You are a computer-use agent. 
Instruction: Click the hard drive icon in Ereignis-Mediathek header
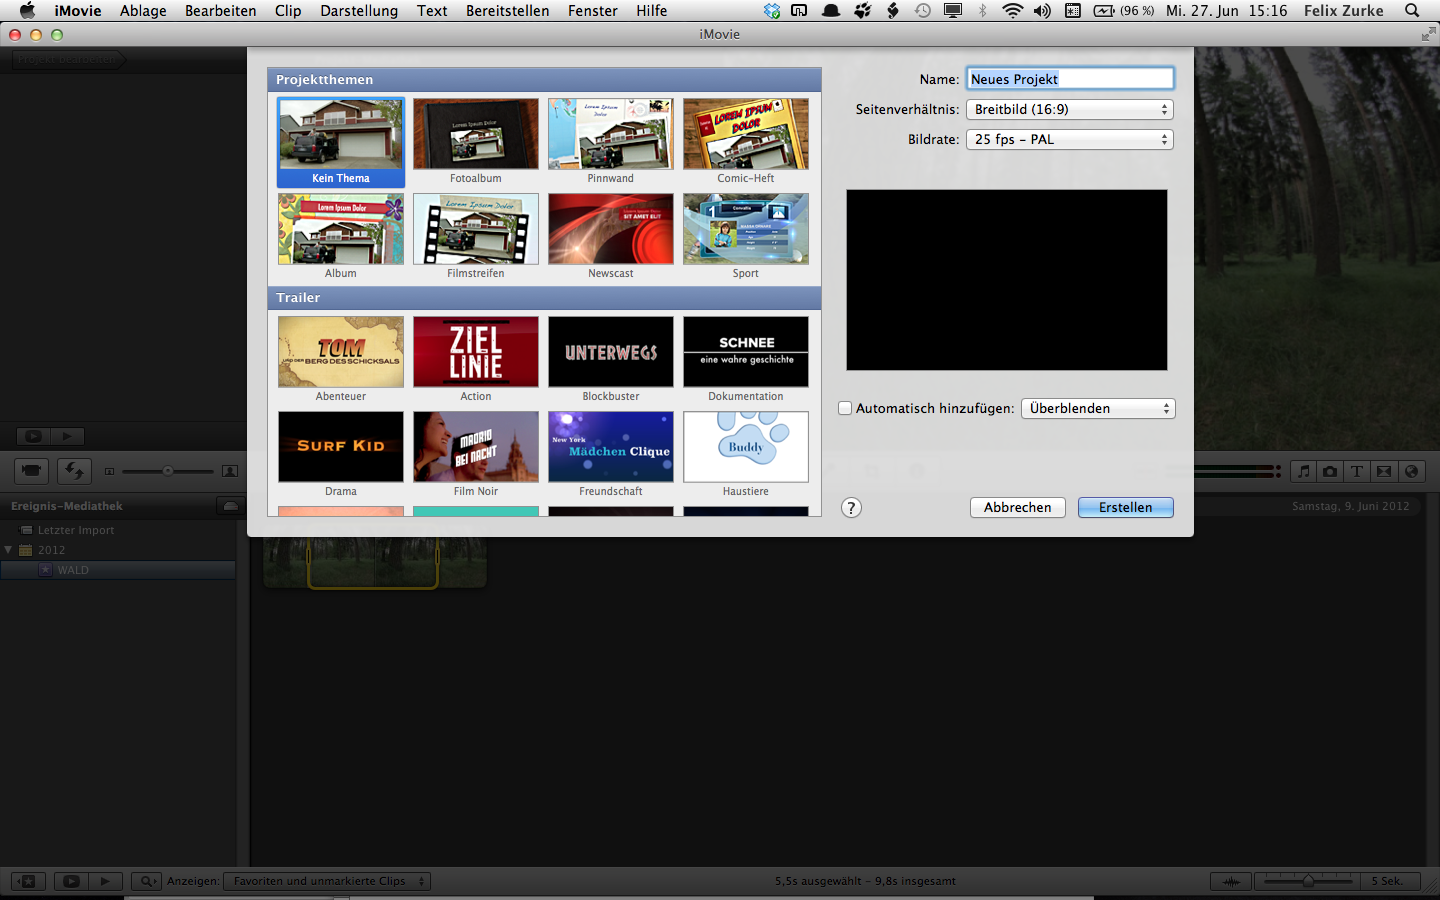click(x=231, y=506)
